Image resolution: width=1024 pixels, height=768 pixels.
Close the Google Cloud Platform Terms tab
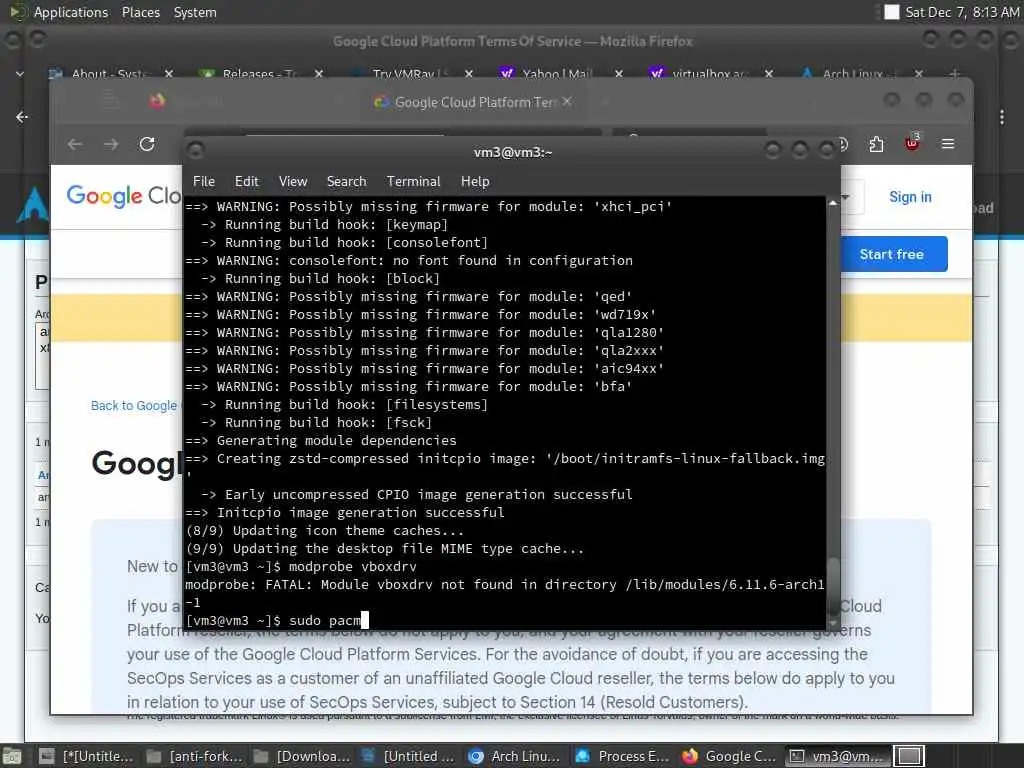pos(568,101)
